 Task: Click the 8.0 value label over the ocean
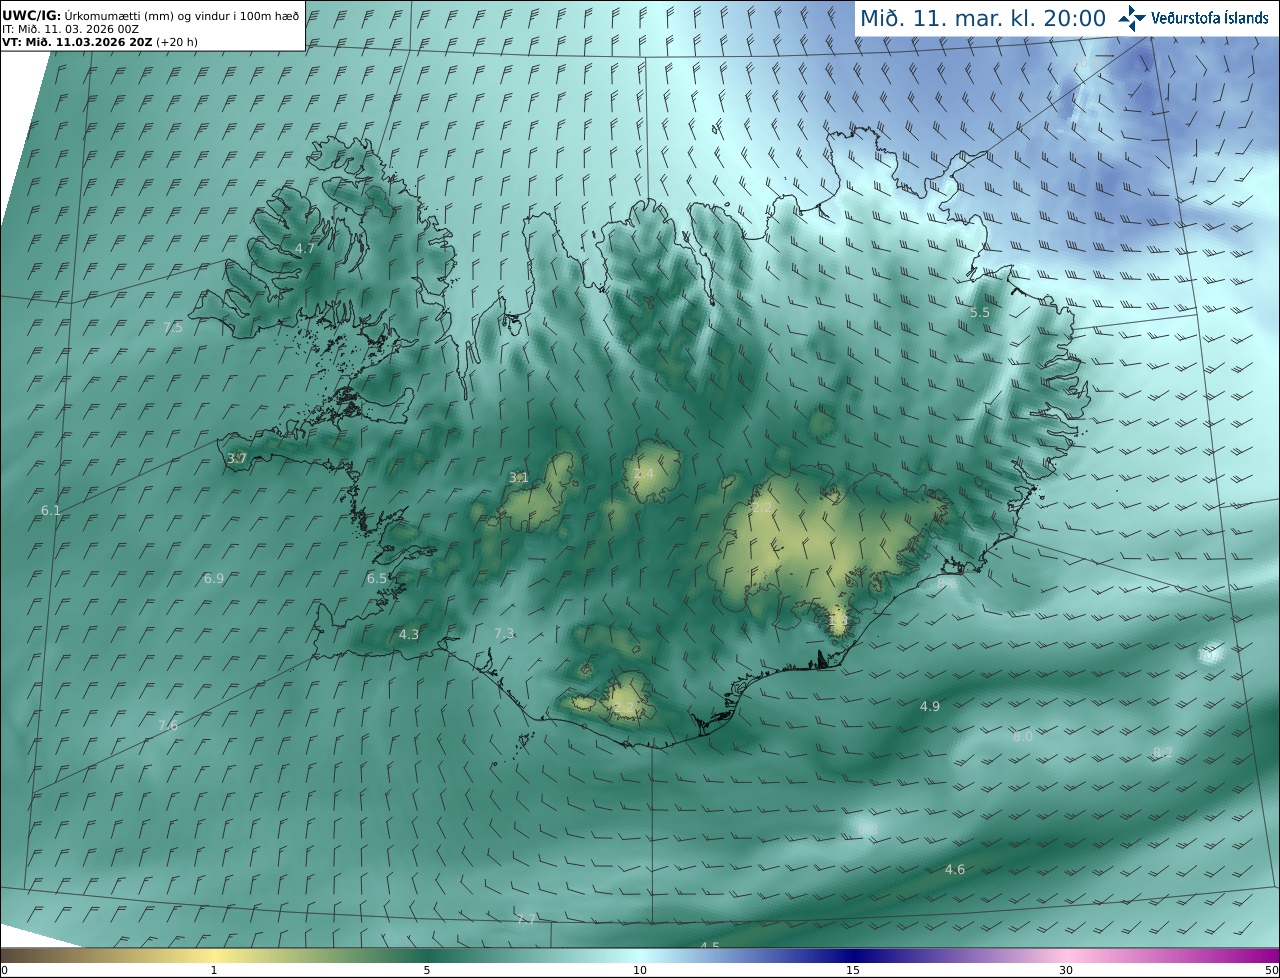coord(1022,736)
